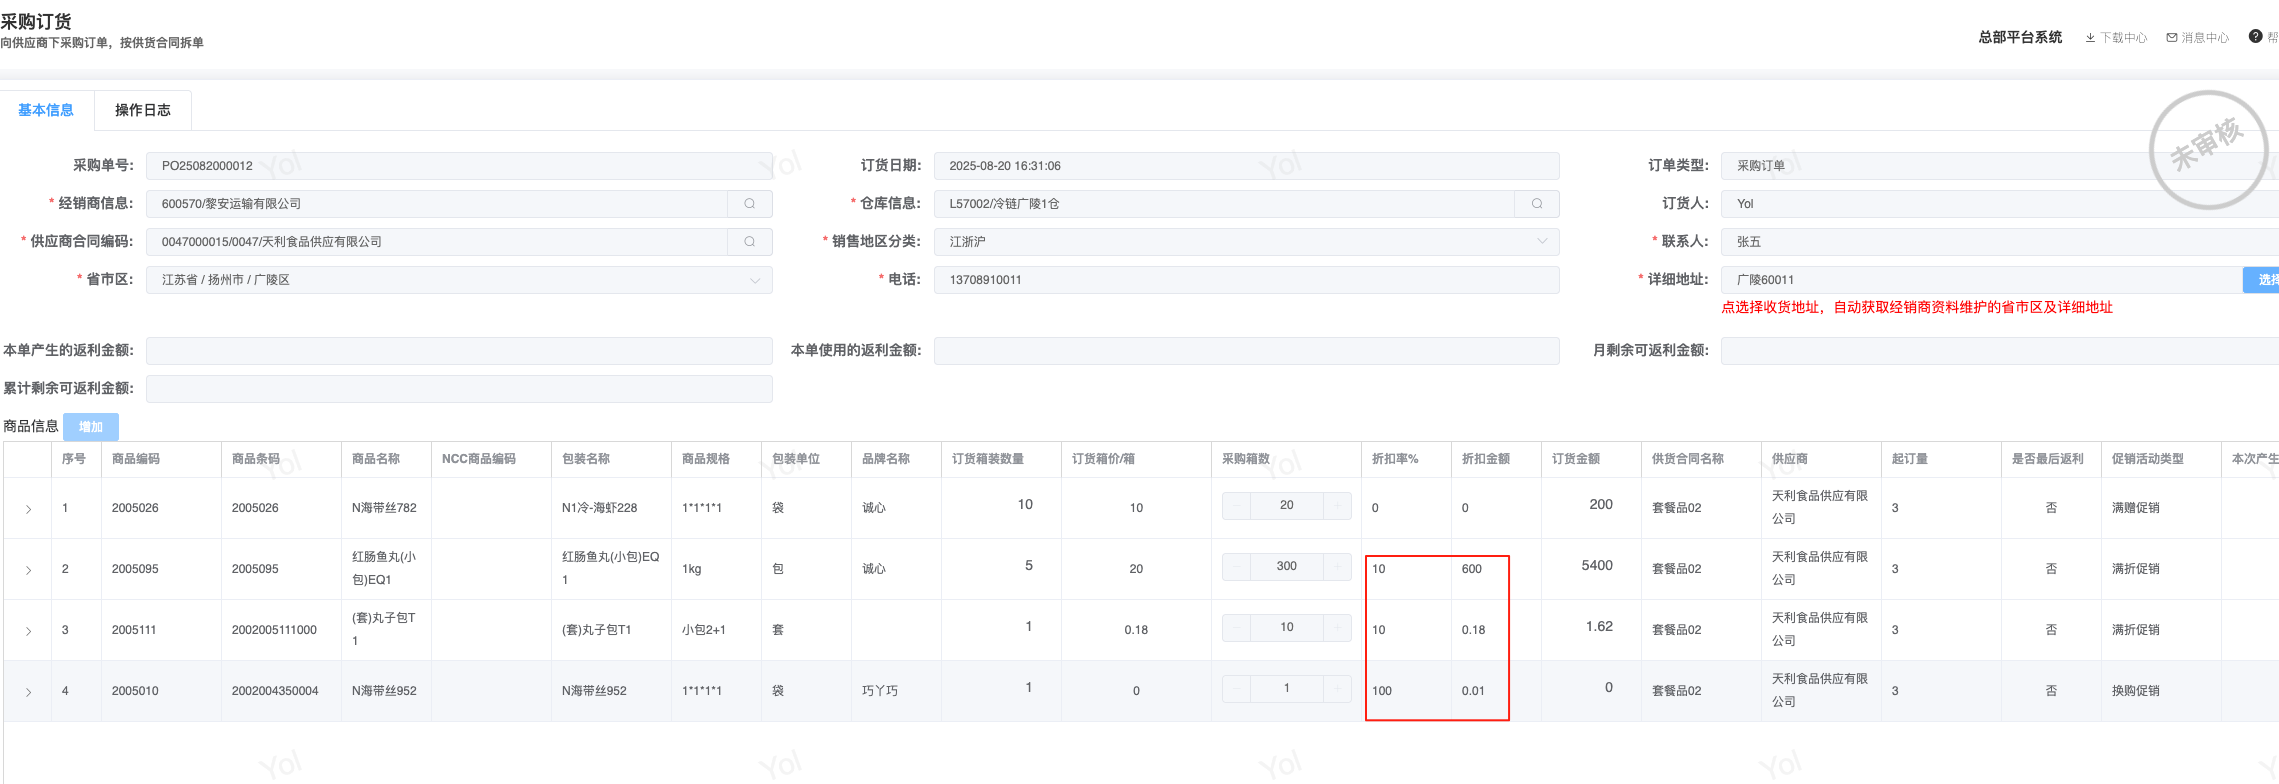Click search icon in 供应商合同编码 field
2279x784 pixels.
point(749,242)
